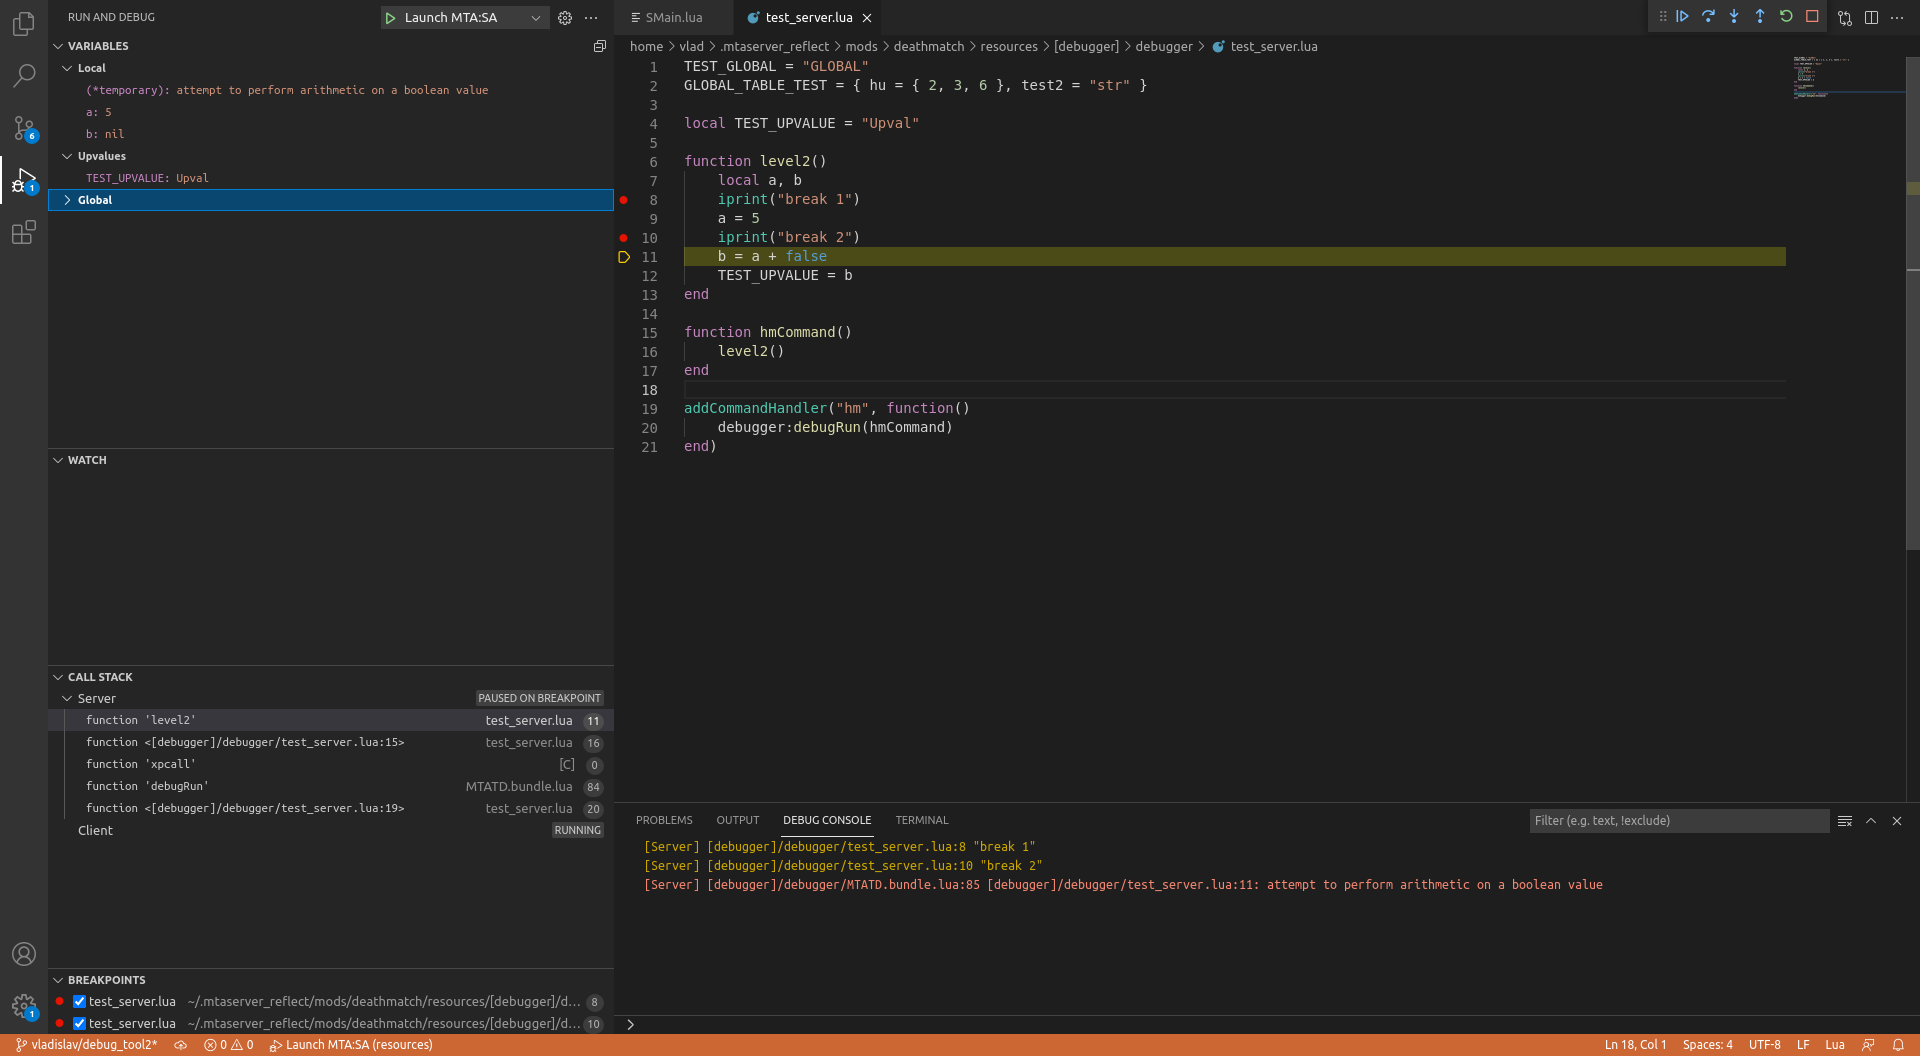Close the test_server.lua tab
1920x1056 pixels.
(x=867, y=18)
